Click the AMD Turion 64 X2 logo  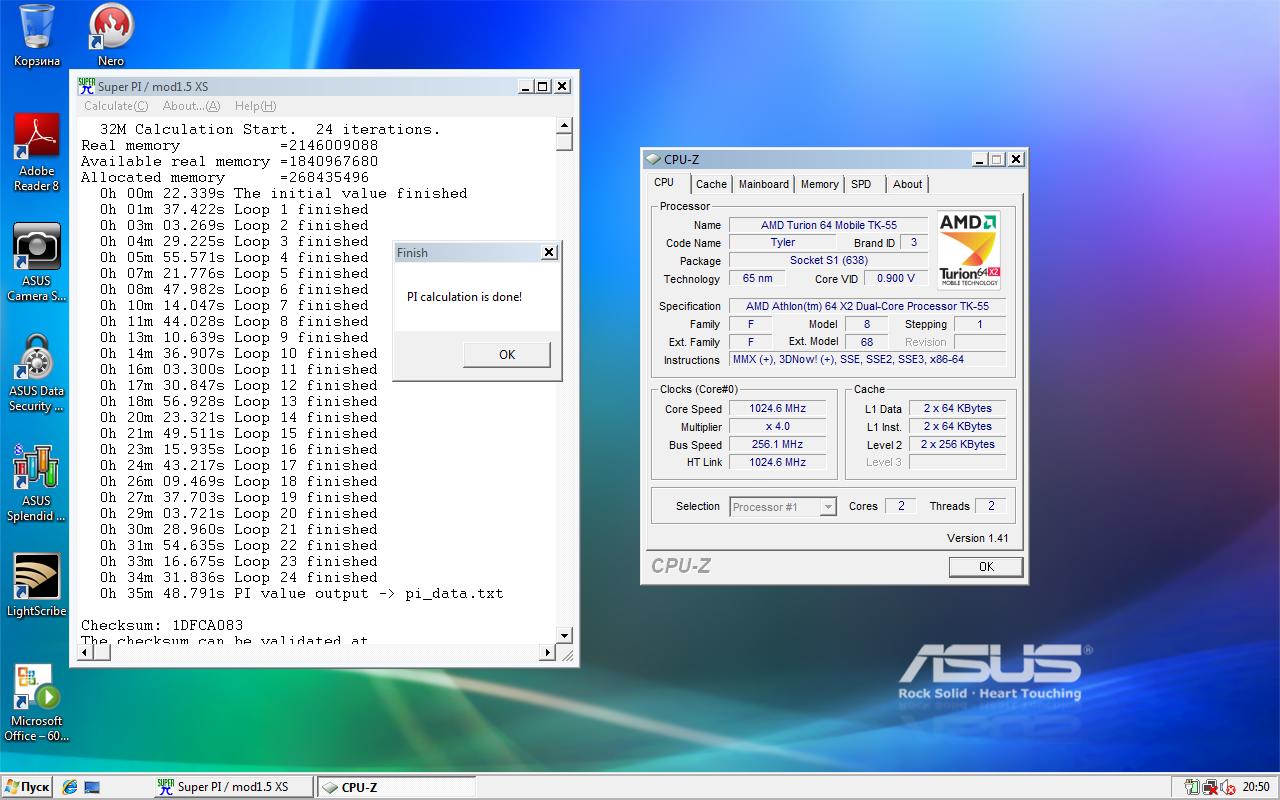(968, 250)
